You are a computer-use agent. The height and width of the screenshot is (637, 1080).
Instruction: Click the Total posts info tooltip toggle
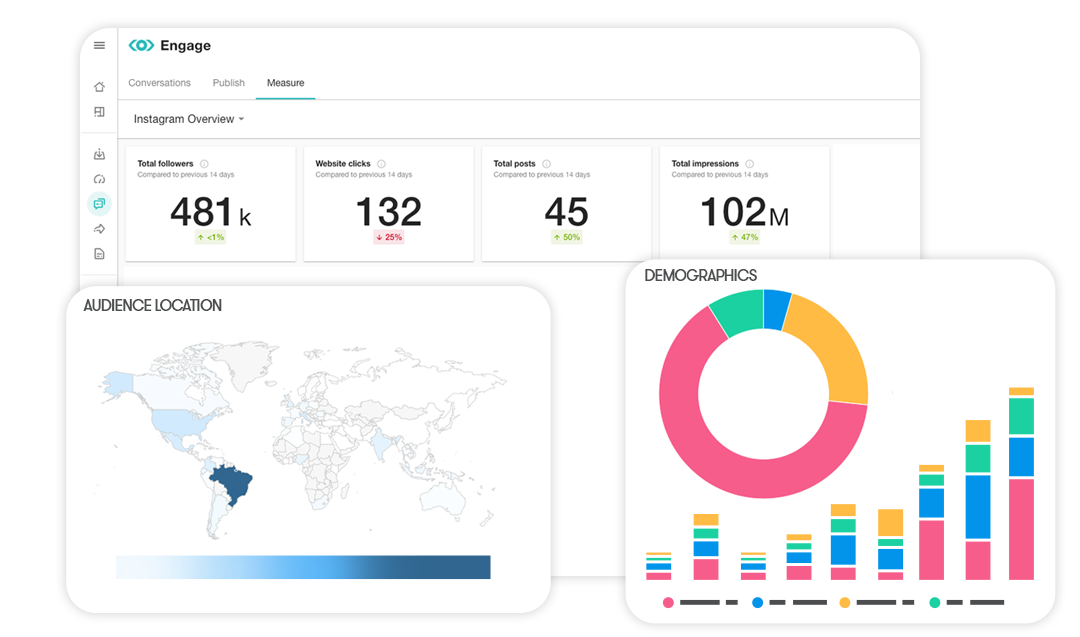pos(547,162)
